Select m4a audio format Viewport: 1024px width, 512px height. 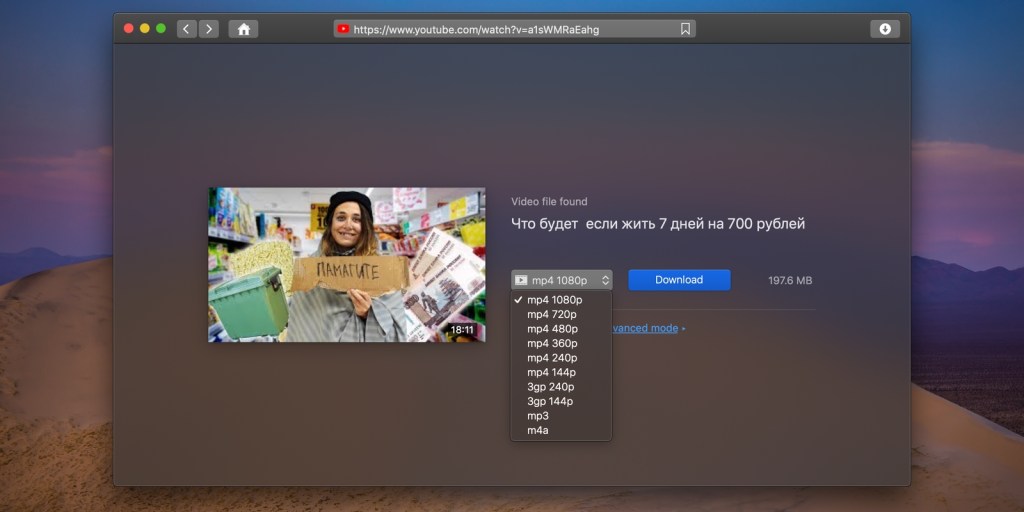[x=538, y=430]
